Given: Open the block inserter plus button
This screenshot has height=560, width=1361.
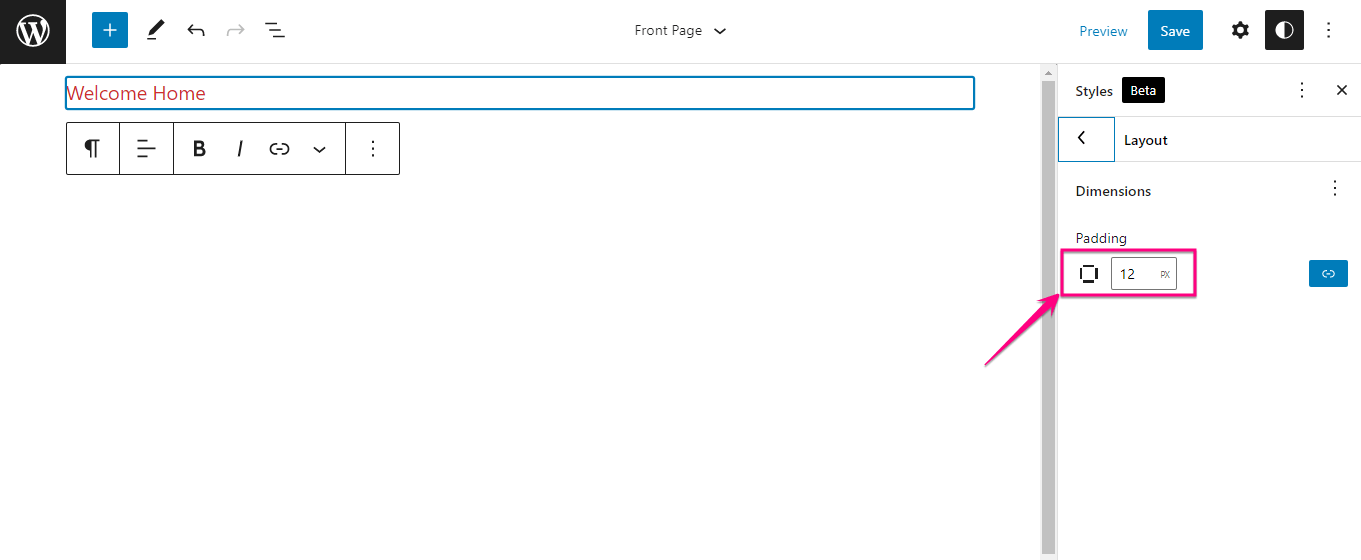Looking at the screenshot, I should click(x=110, y=30).
